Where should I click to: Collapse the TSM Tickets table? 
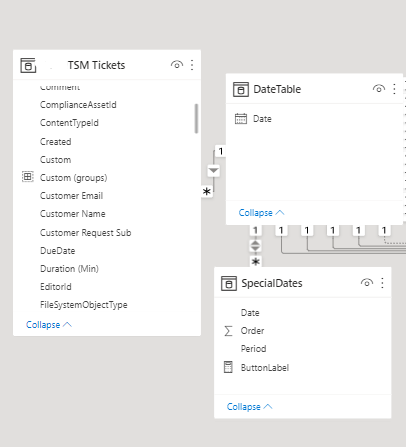[x=49, y=325]
